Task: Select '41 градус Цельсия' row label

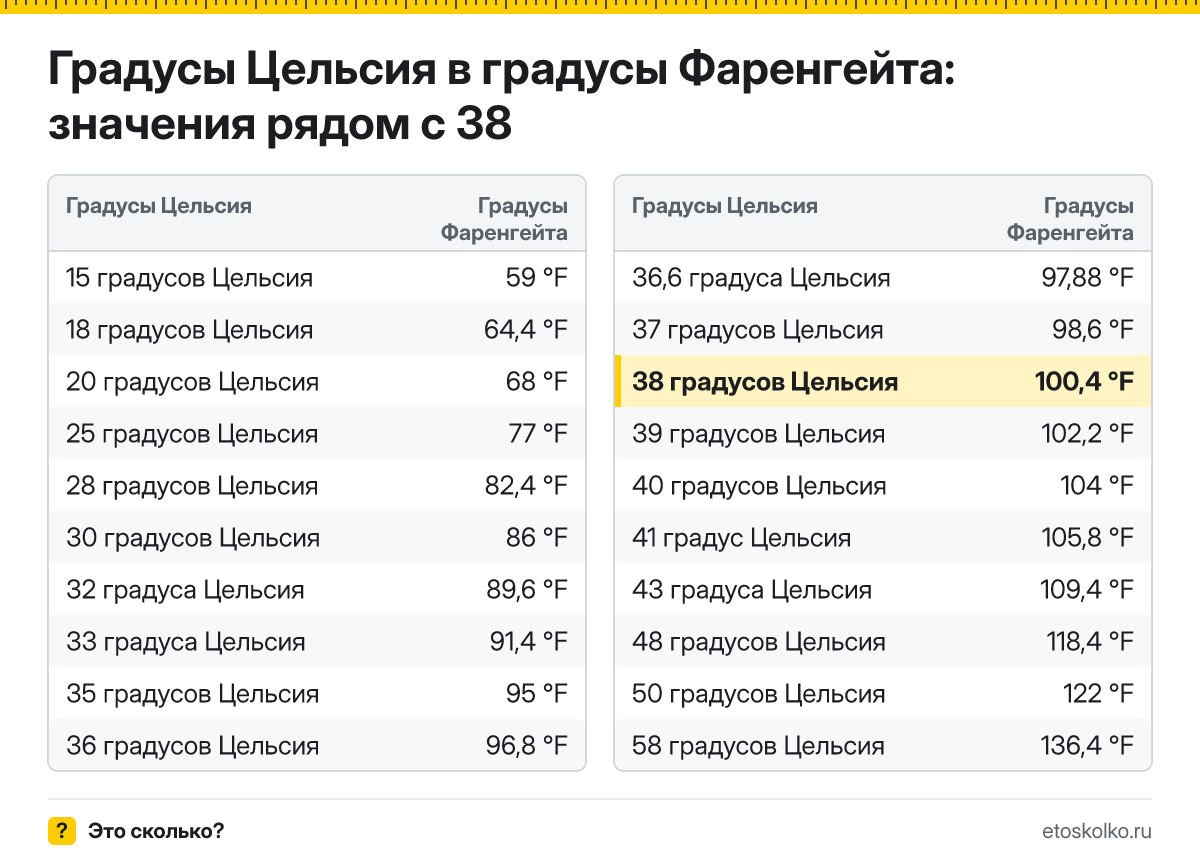Action: (742, 538)
